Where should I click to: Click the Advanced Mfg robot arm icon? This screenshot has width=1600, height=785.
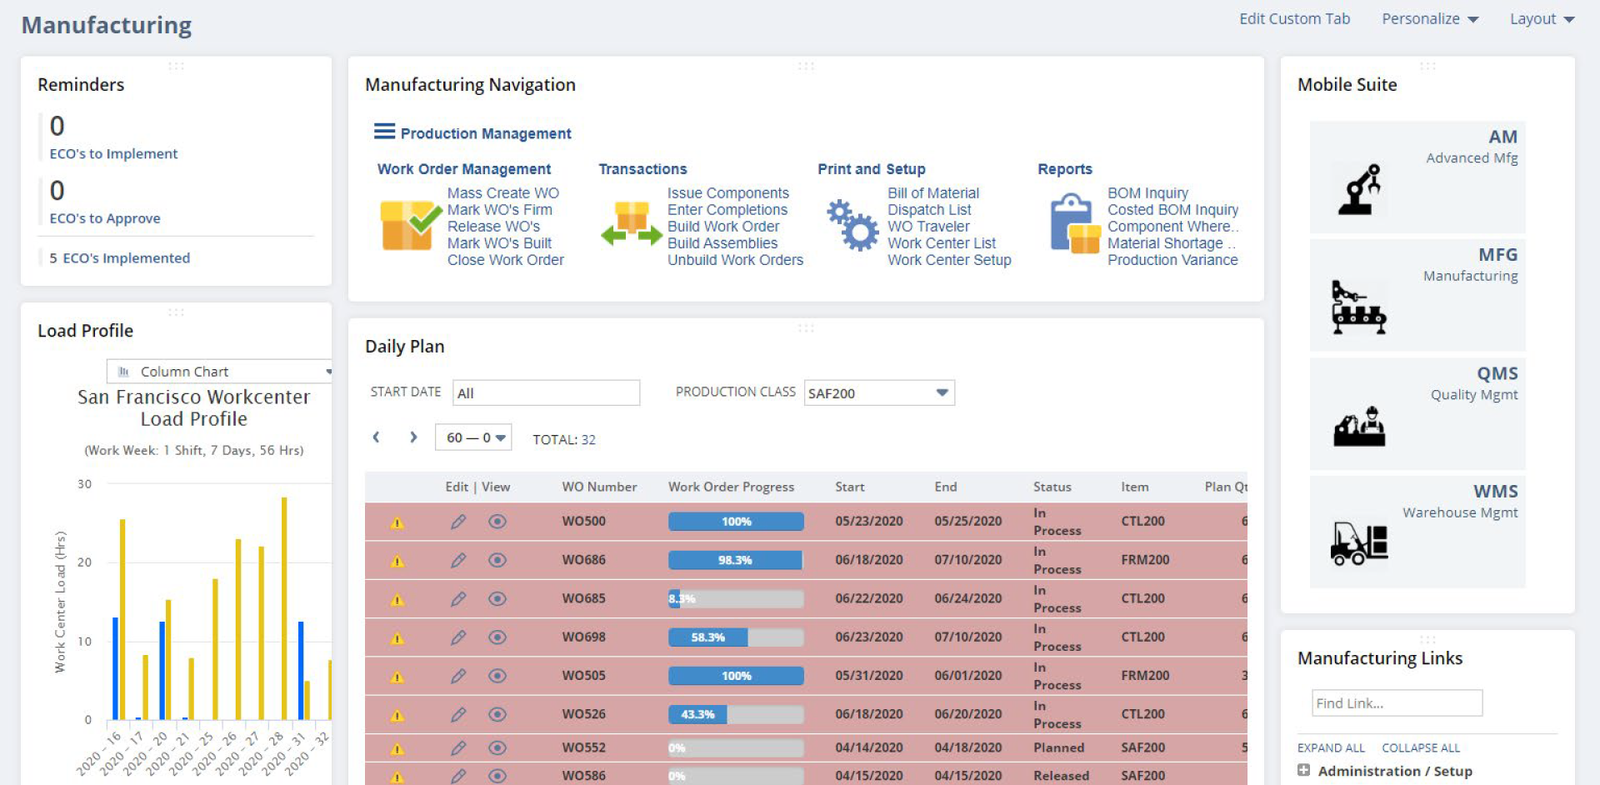point(1360,190)
